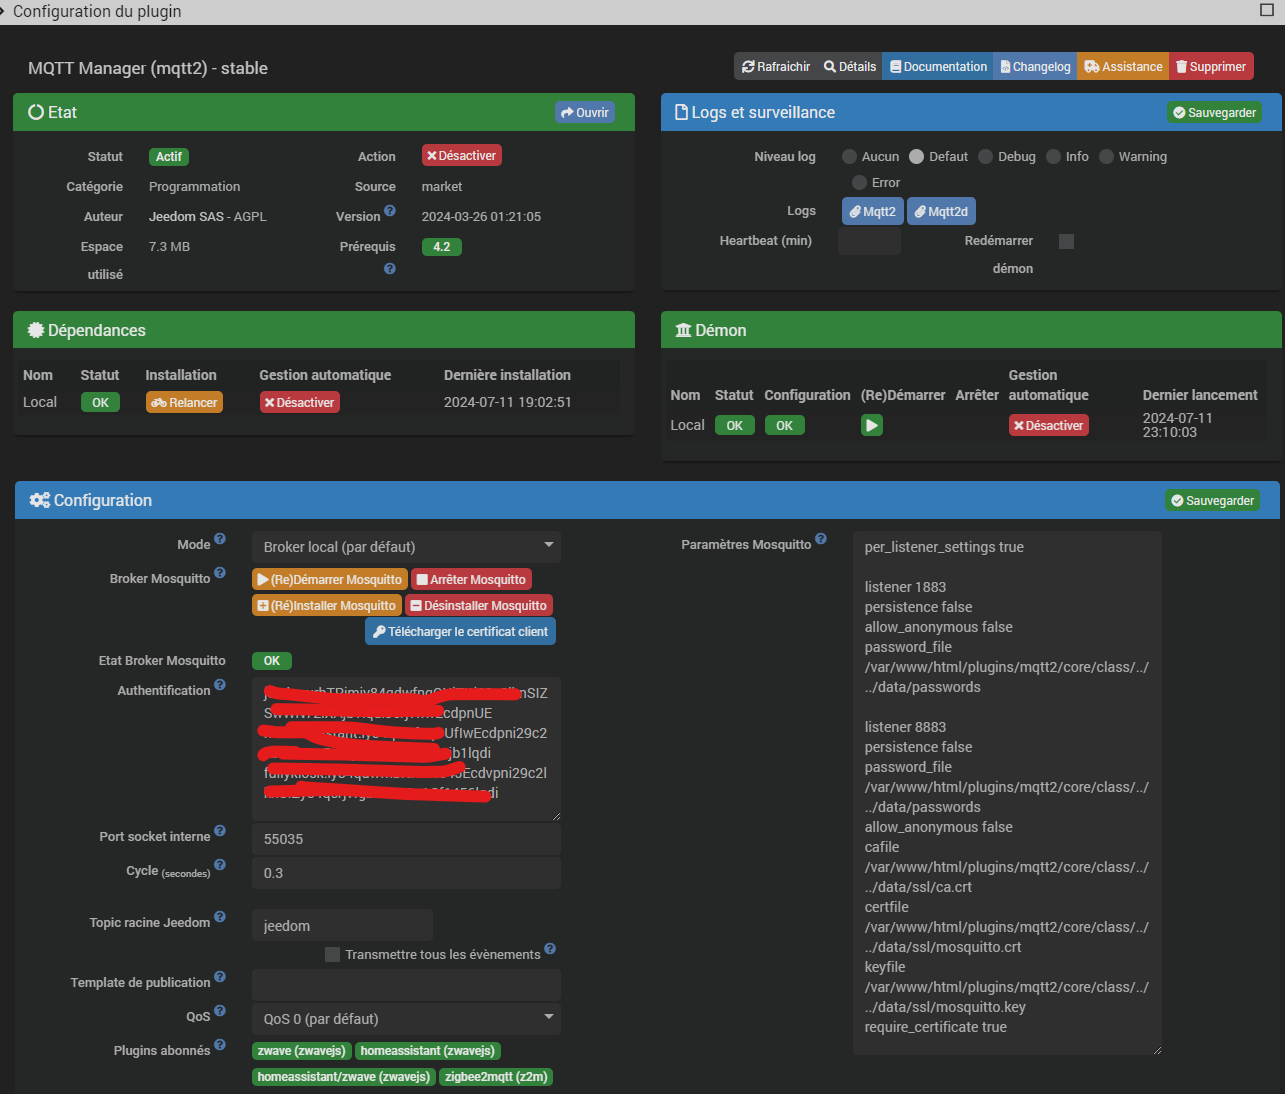The height and width of the screenshot is (1094, 1285).
Task: Disable automatic management in Démon panel
Action: pyautogui.click(x=1049, y=425)
